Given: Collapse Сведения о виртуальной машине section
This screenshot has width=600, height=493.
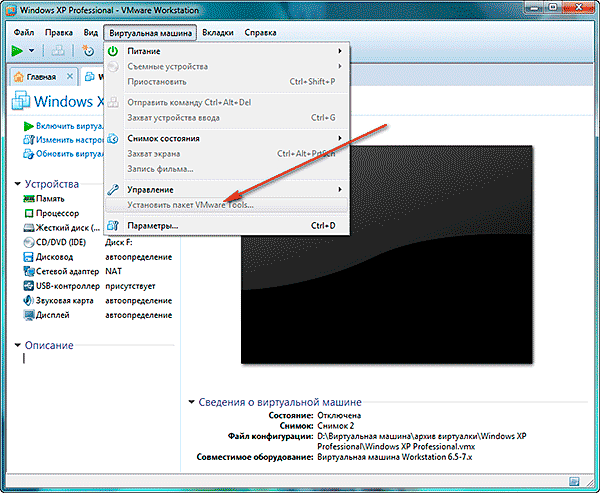Looking at the screenshot, I should (x=191, y=402).
